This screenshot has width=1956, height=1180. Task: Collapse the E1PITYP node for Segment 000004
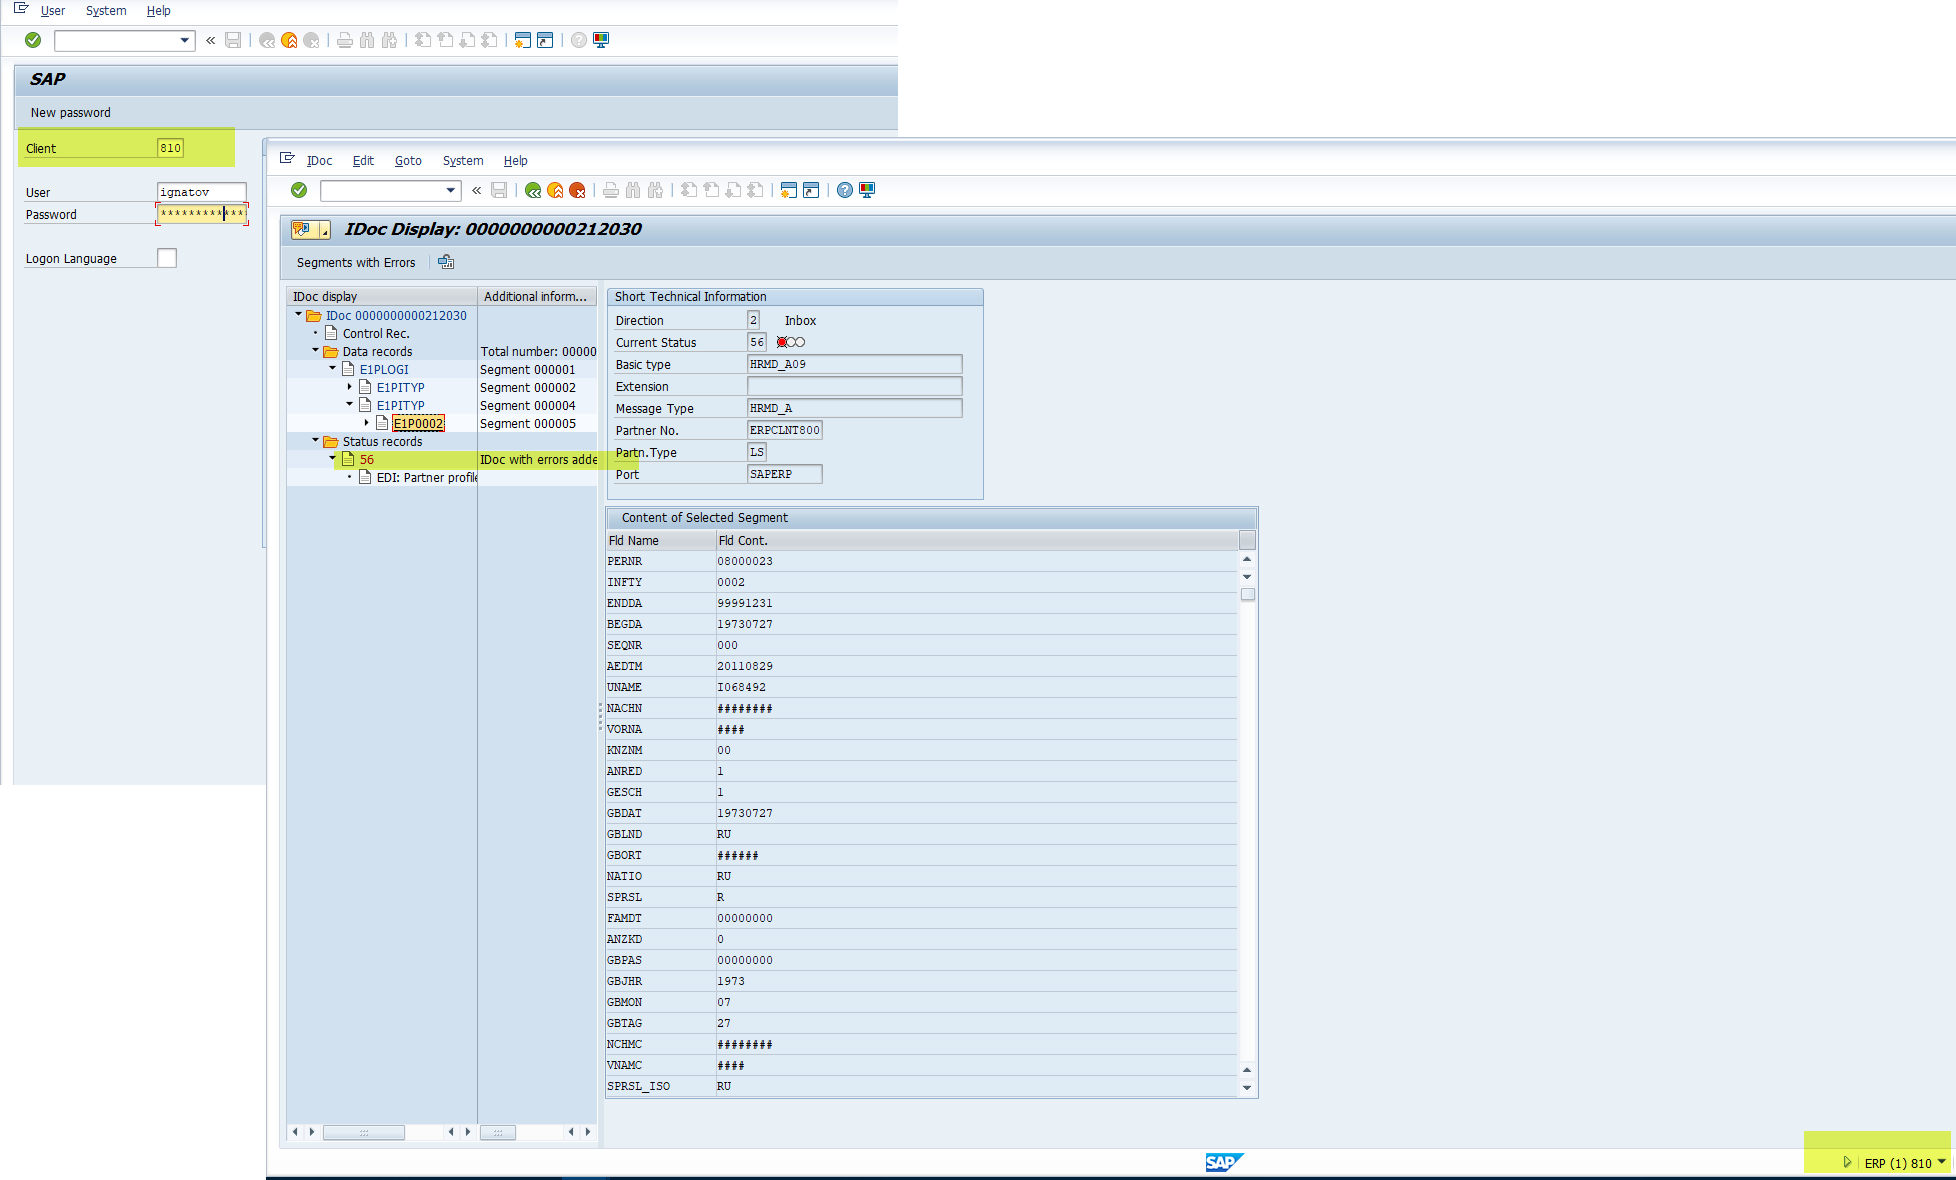point(349,404)
